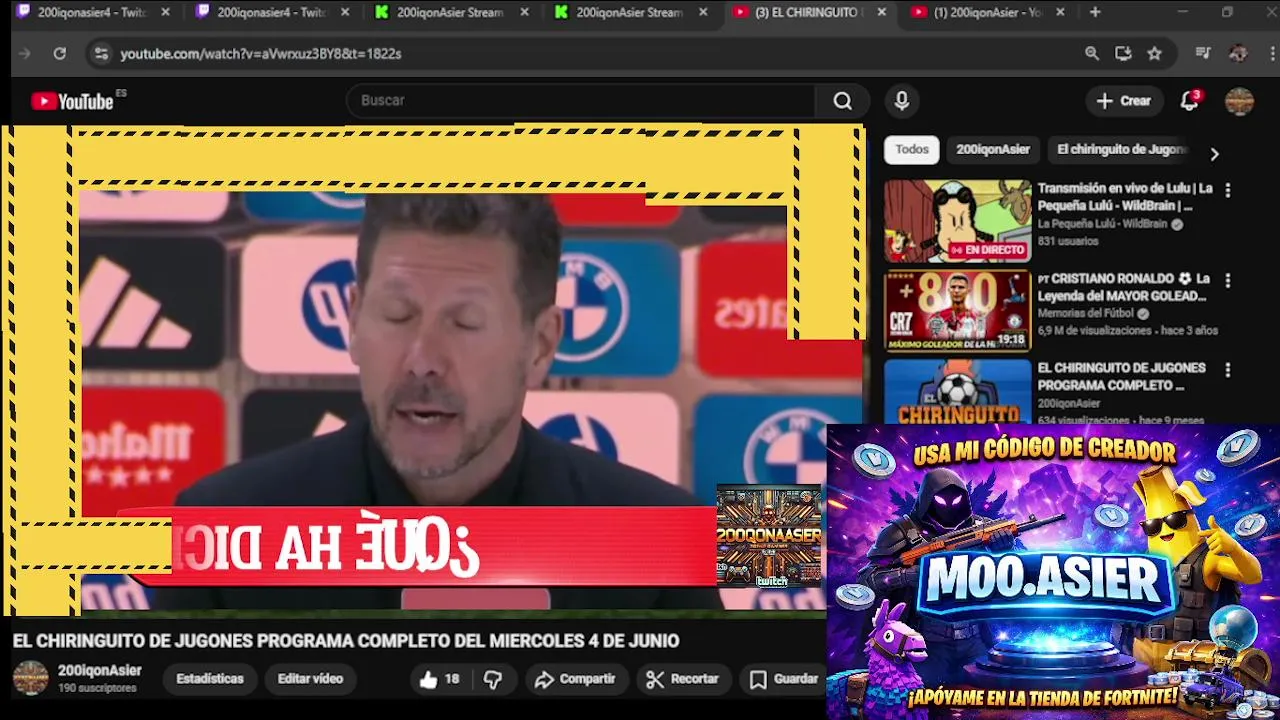Click 6,9 M de visualizaciones text
1280x720 pixels.
point(1094,331)
